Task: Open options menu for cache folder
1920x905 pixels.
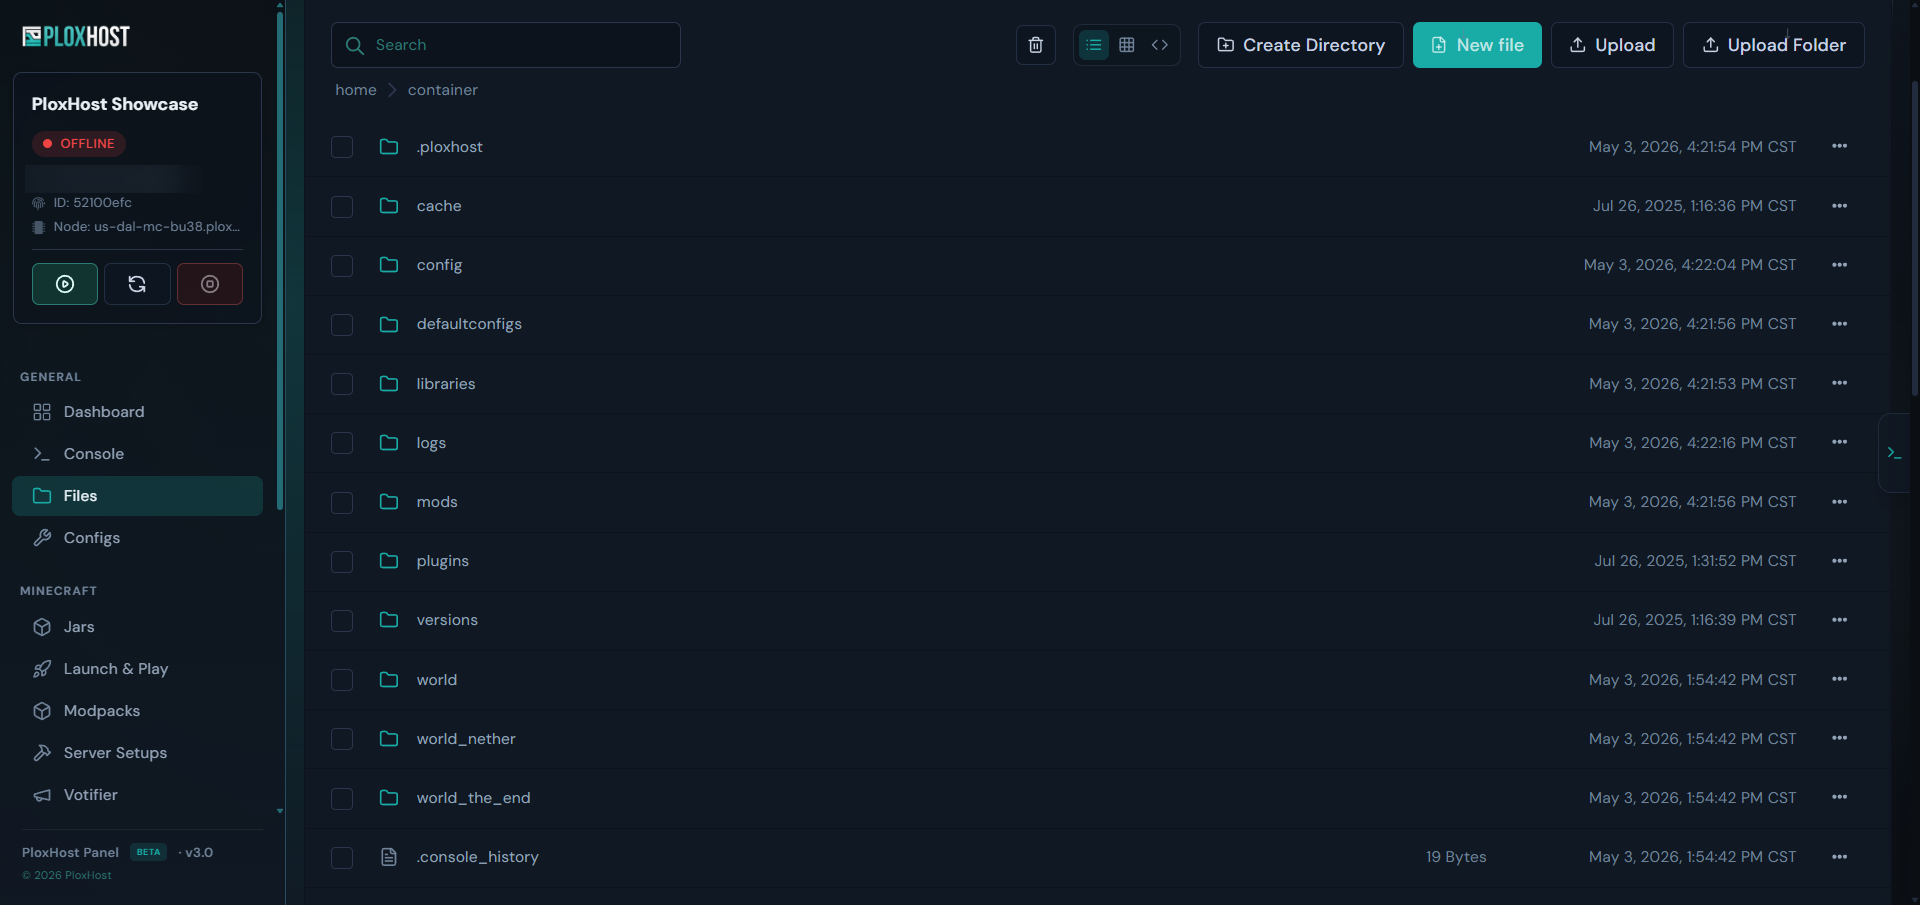Action: (x=1839, y=205)
